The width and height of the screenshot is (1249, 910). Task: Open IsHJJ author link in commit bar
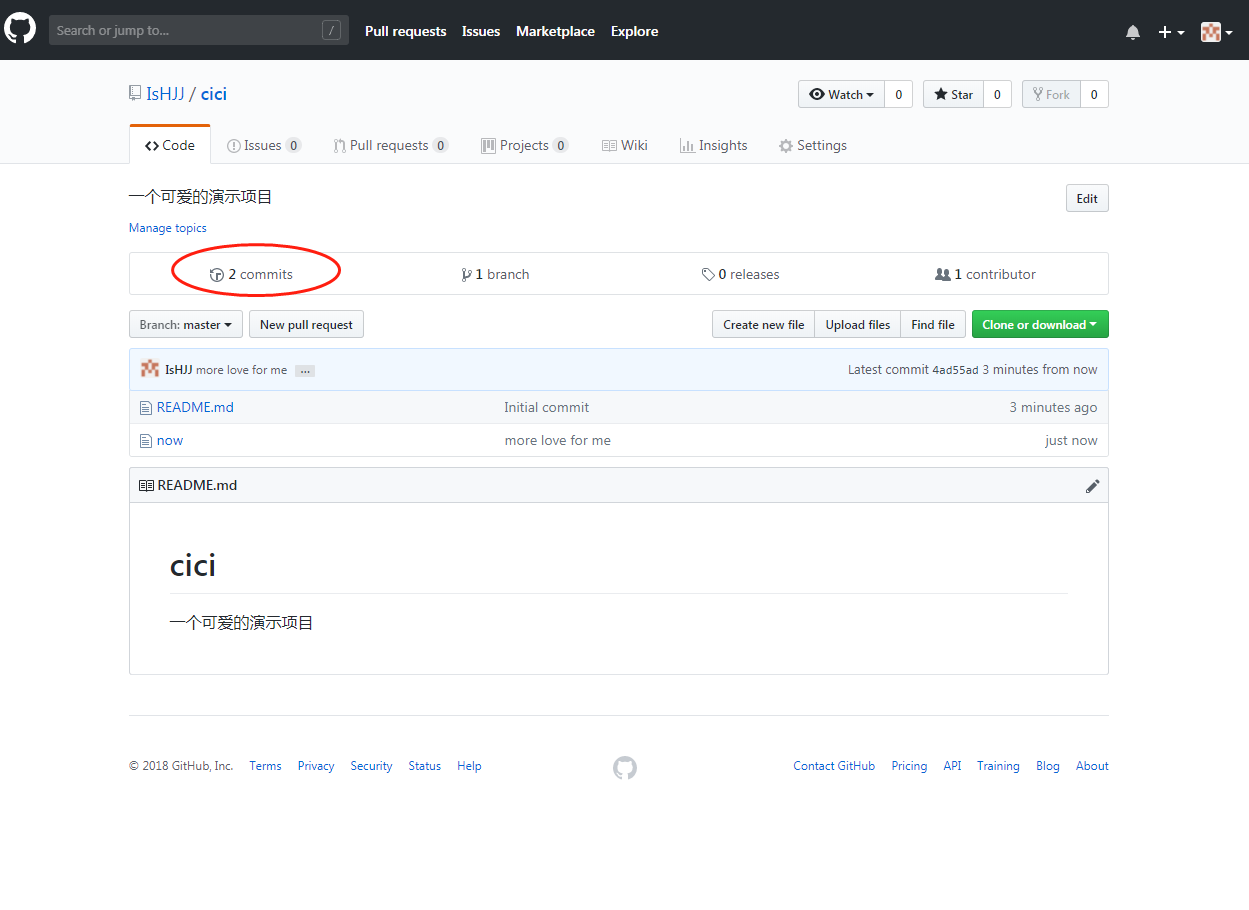pyautogui.click(x=178, y=370)
